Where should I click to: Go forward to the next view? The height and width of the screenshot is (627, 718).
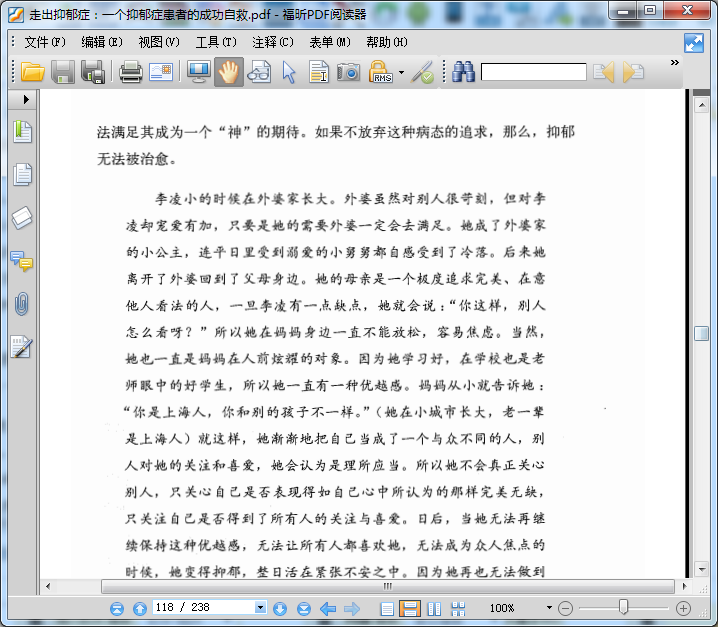(352, 609)
